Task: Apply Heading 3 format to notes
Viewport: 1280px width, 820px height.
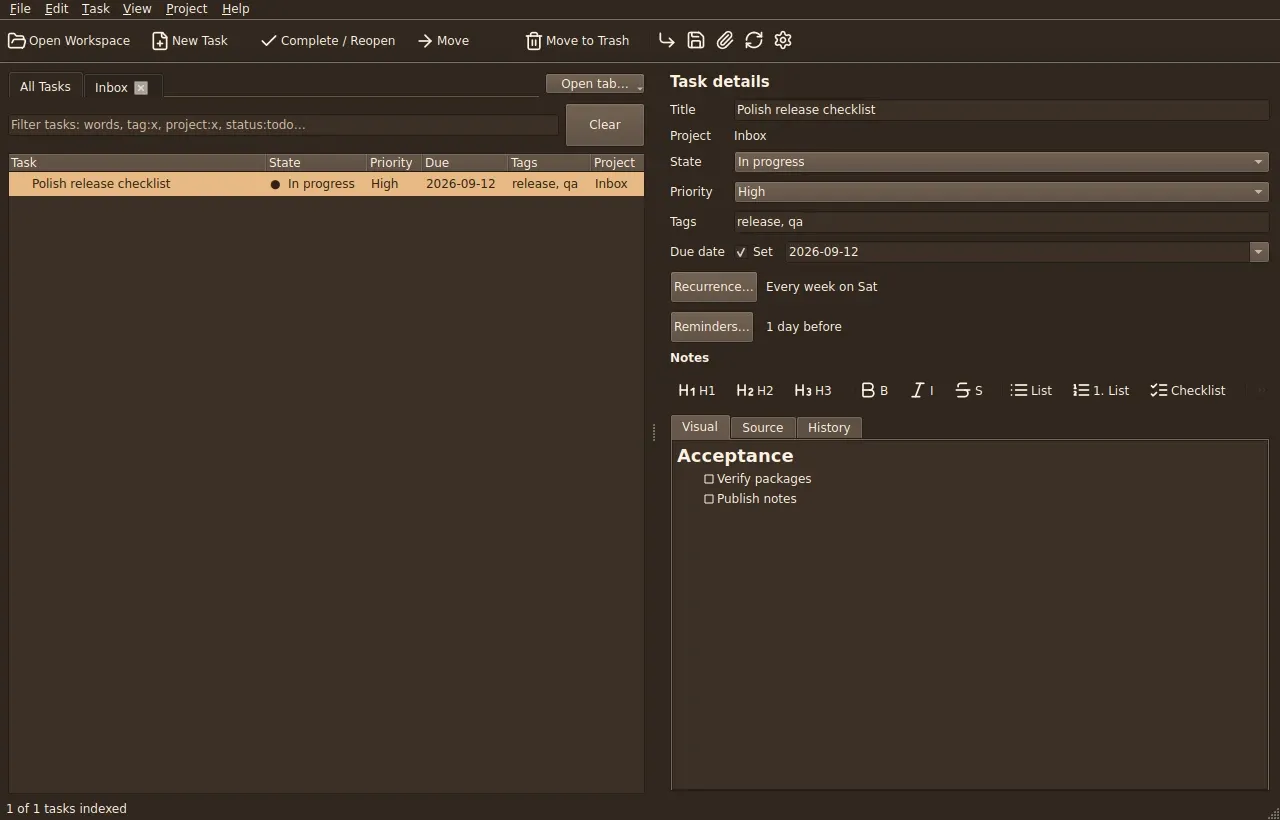Action: [812, 391]
